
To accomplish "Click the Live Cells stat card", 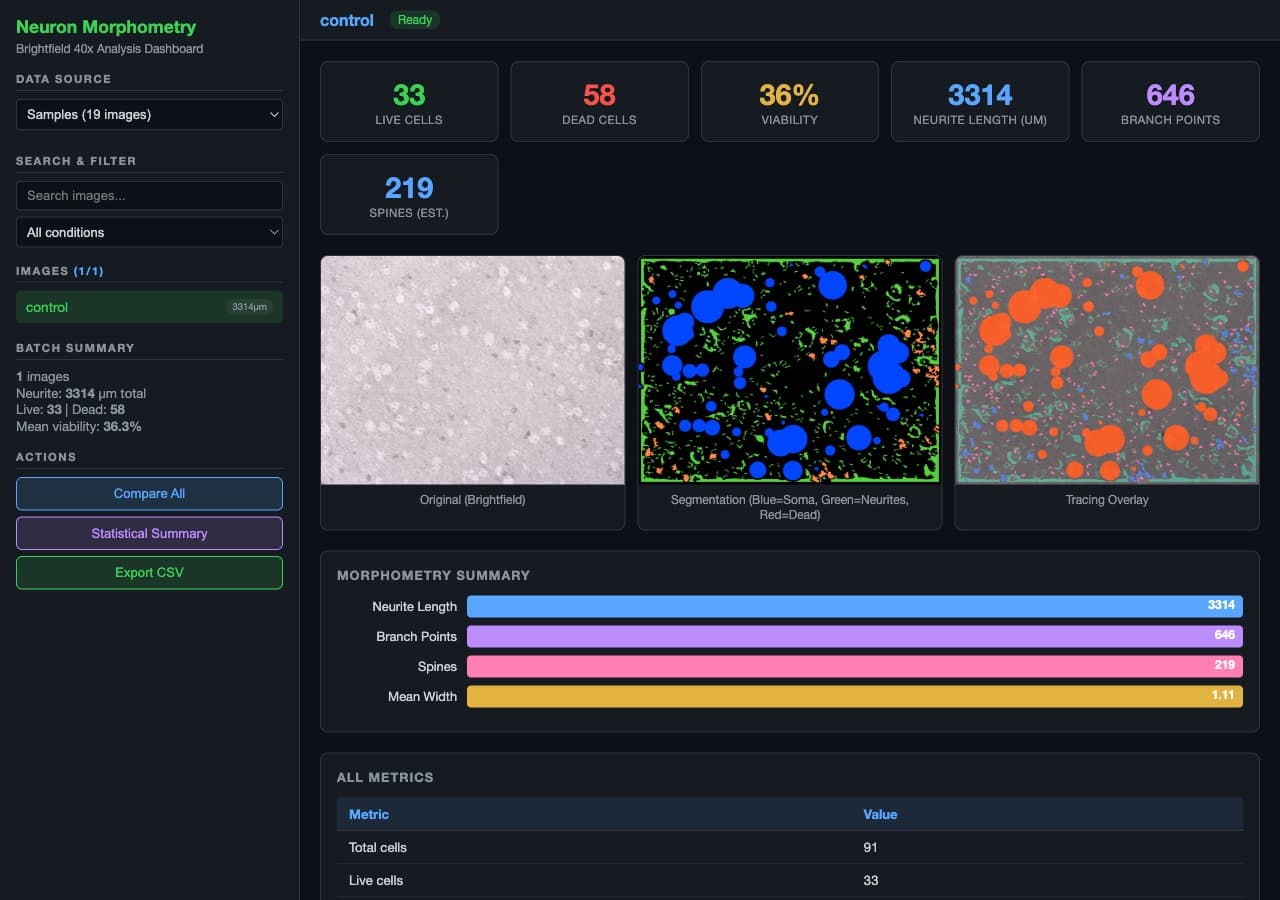I will tap(409, 101).
